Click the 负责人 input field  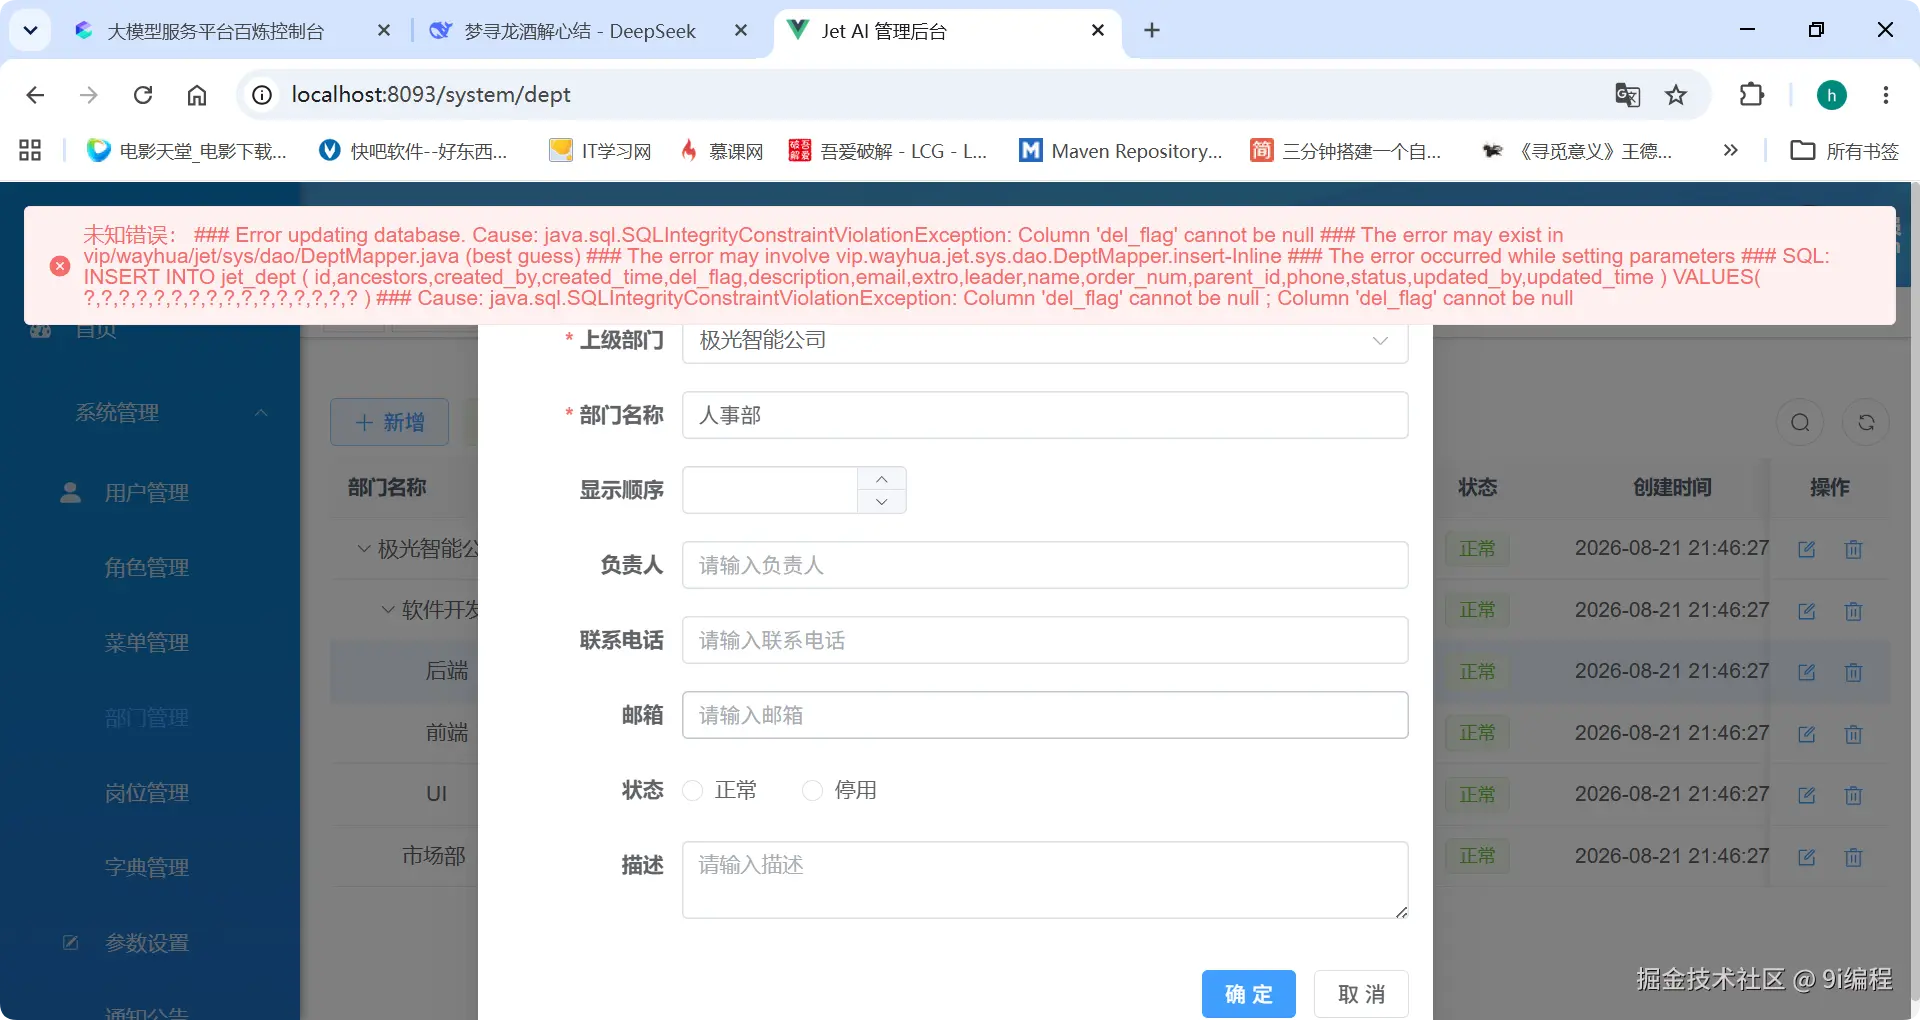coord(1045,565)
